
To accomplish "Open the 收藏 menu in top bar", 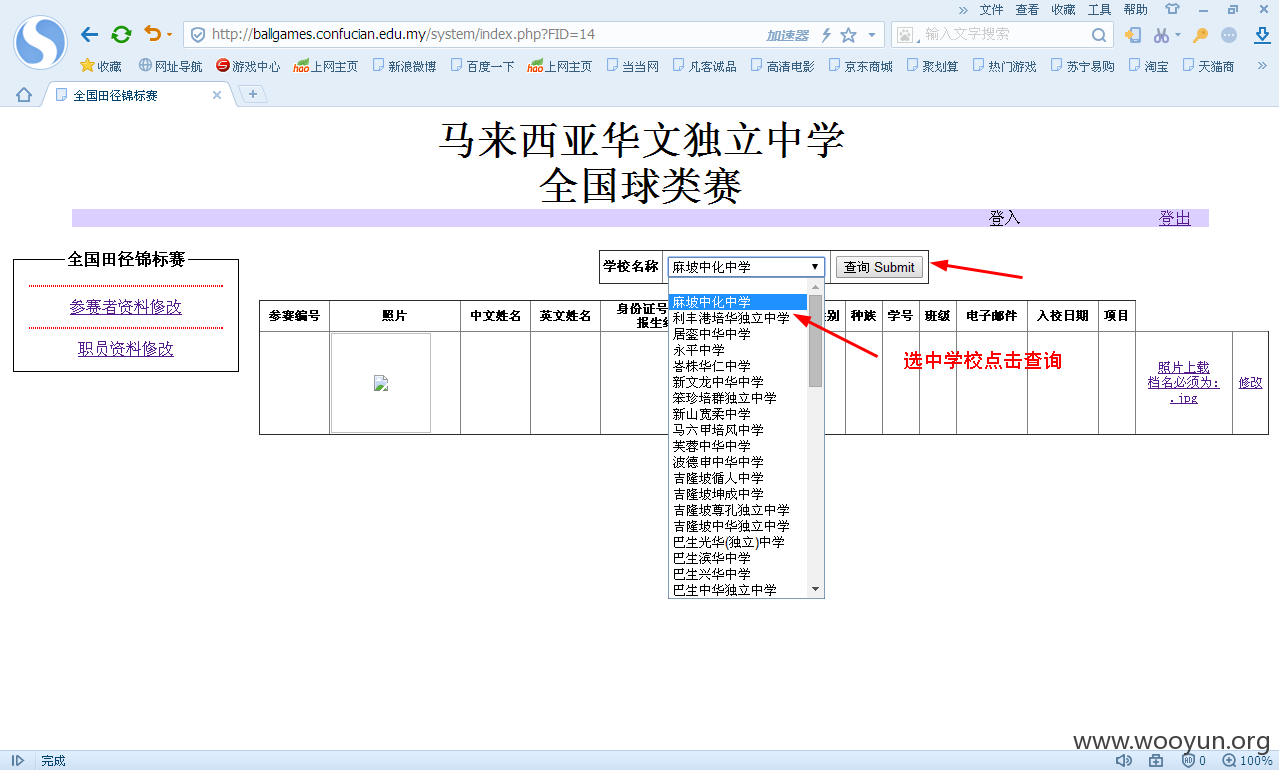I will (1063, 9).
